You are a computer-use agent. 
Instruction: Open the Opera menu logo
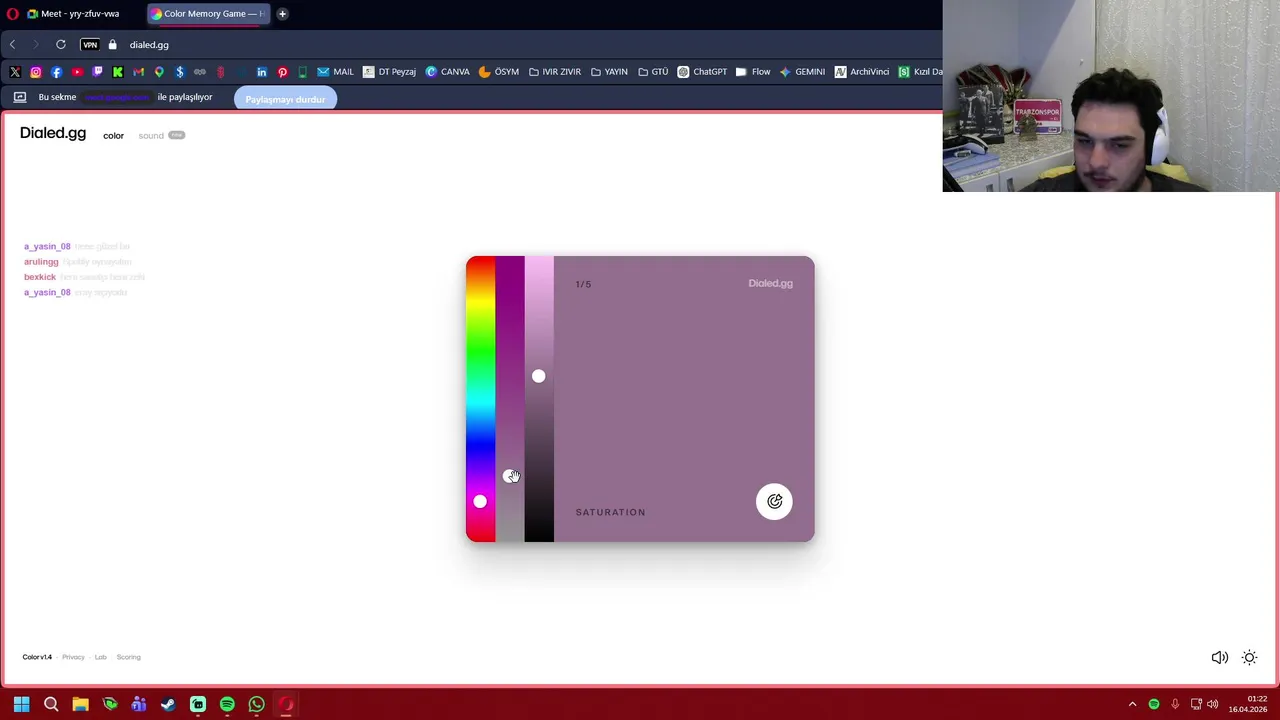(12, 14)
